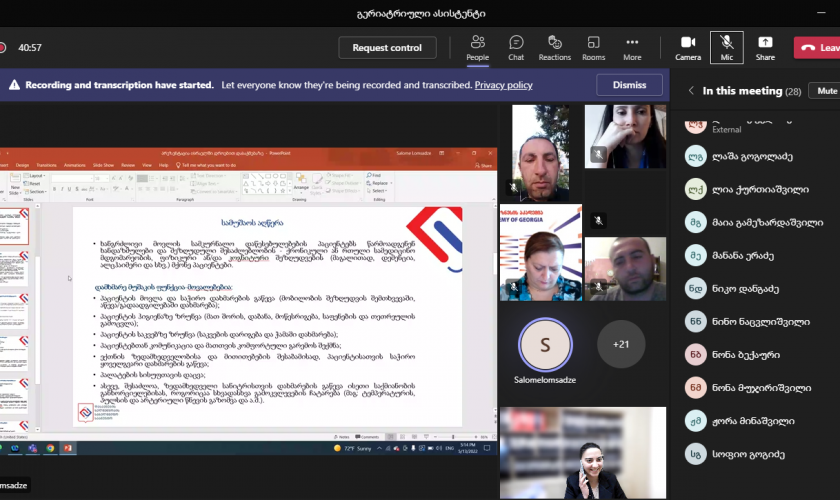
Task: Dismiss the recording notification banner
Action: tap(629, 86)
